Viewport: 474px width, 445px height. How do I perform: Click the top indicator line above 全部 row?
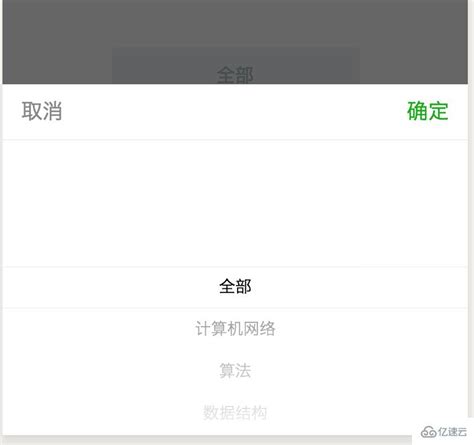point(235,267)
